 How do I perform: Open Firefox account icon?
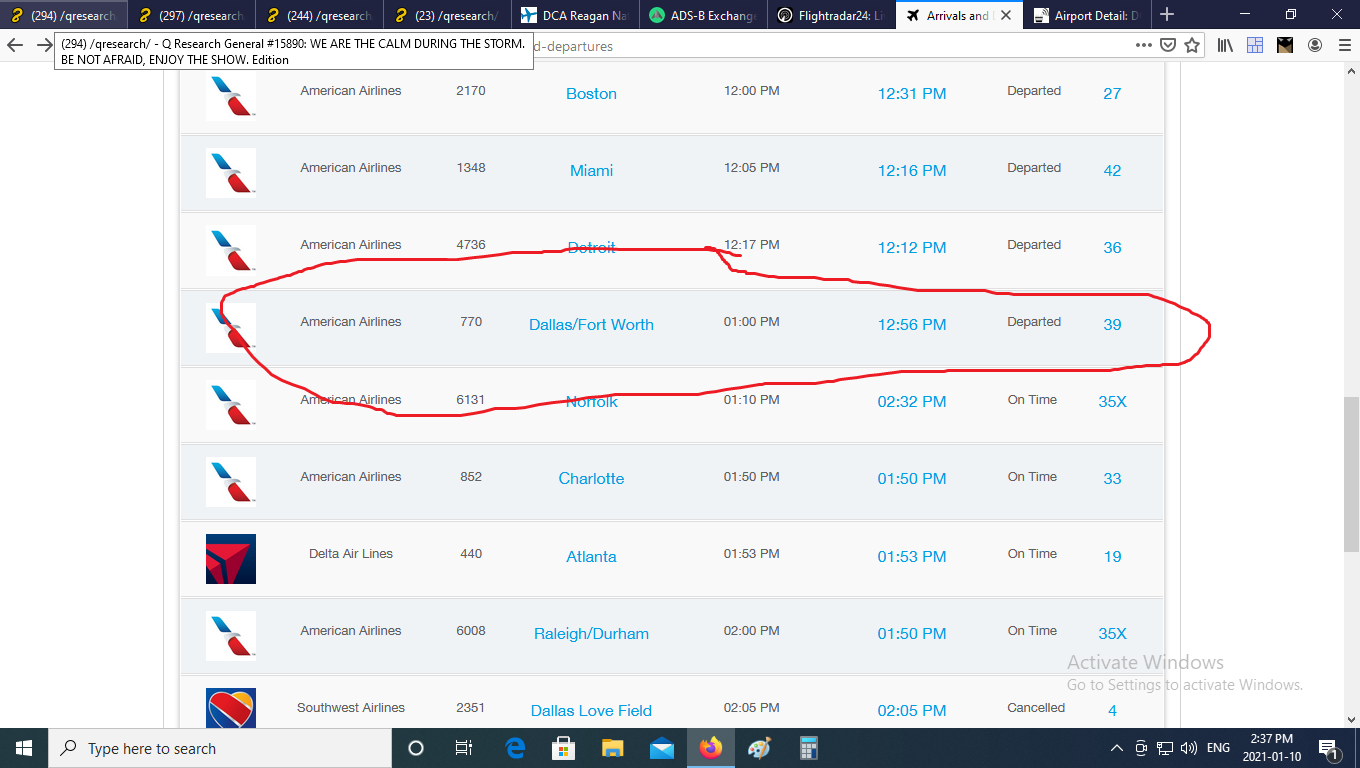(x=1315, y=45)
